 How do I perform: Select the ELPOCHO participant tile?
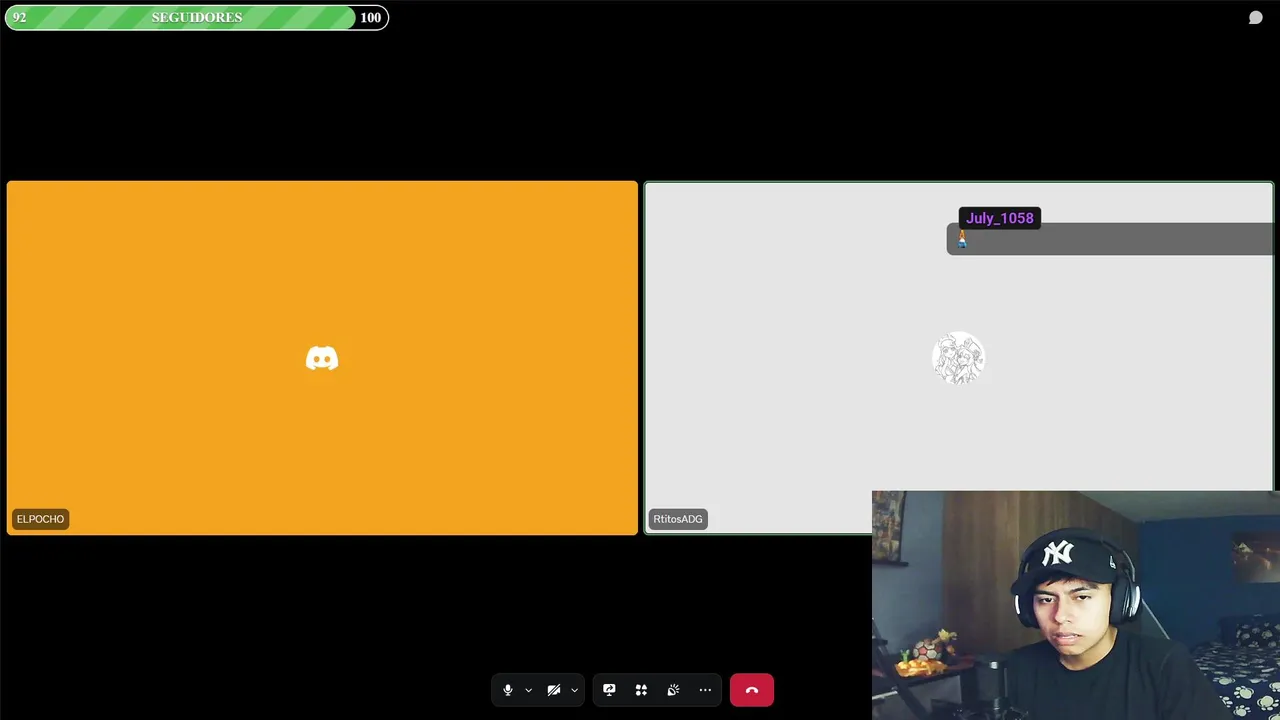(x=322, y=358)
